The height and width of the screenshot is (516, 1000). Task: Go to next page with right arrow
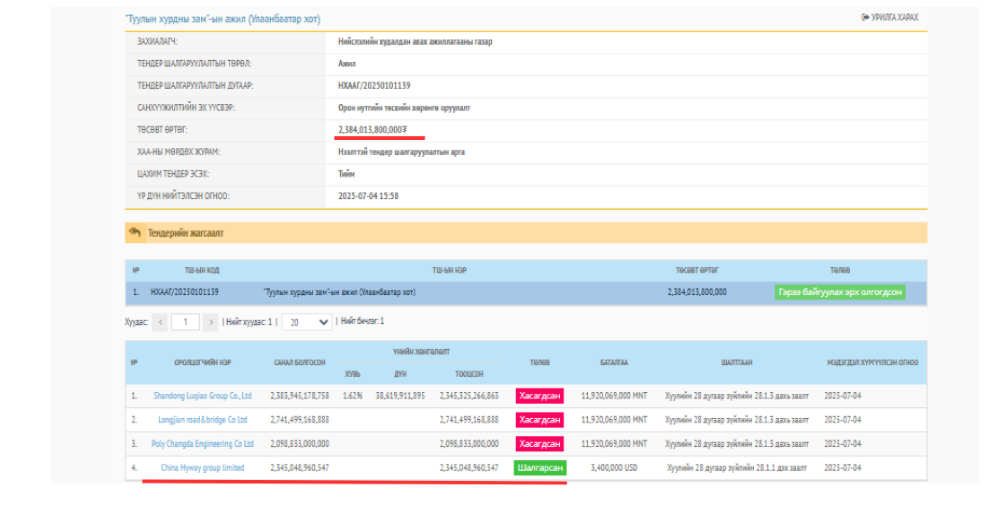click(x=210, y=322)
